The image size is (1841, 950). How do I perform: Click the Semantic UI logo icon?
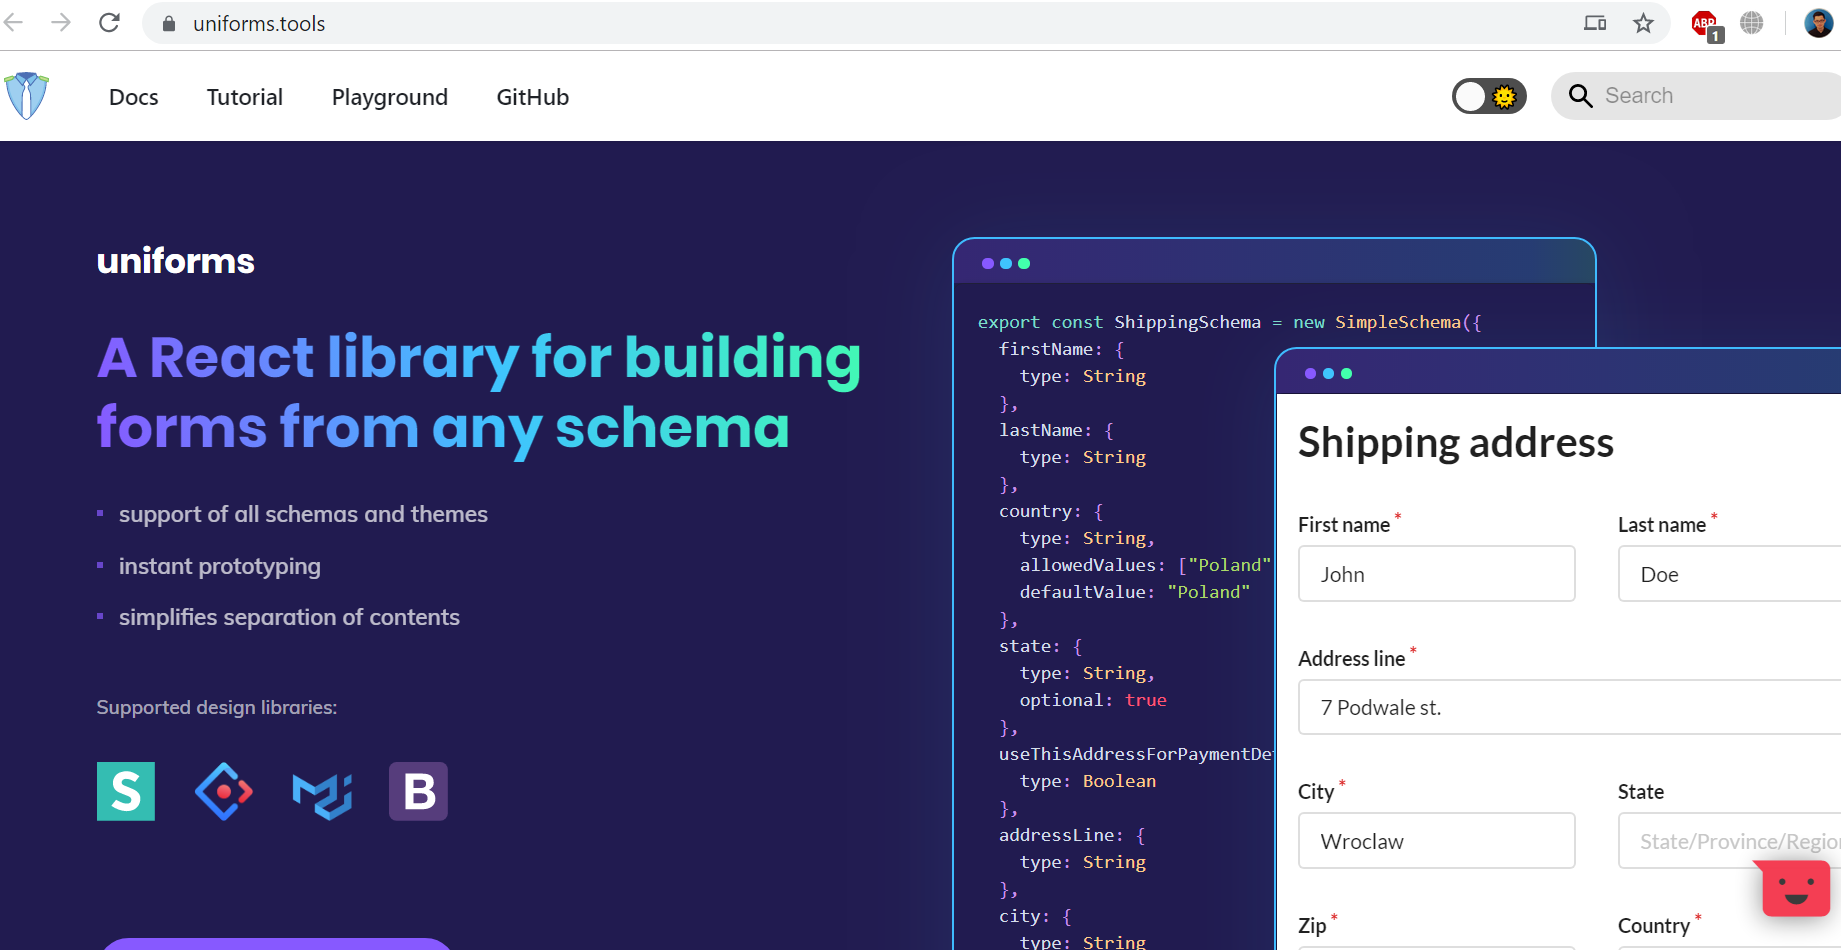click(x=126, y=791)
